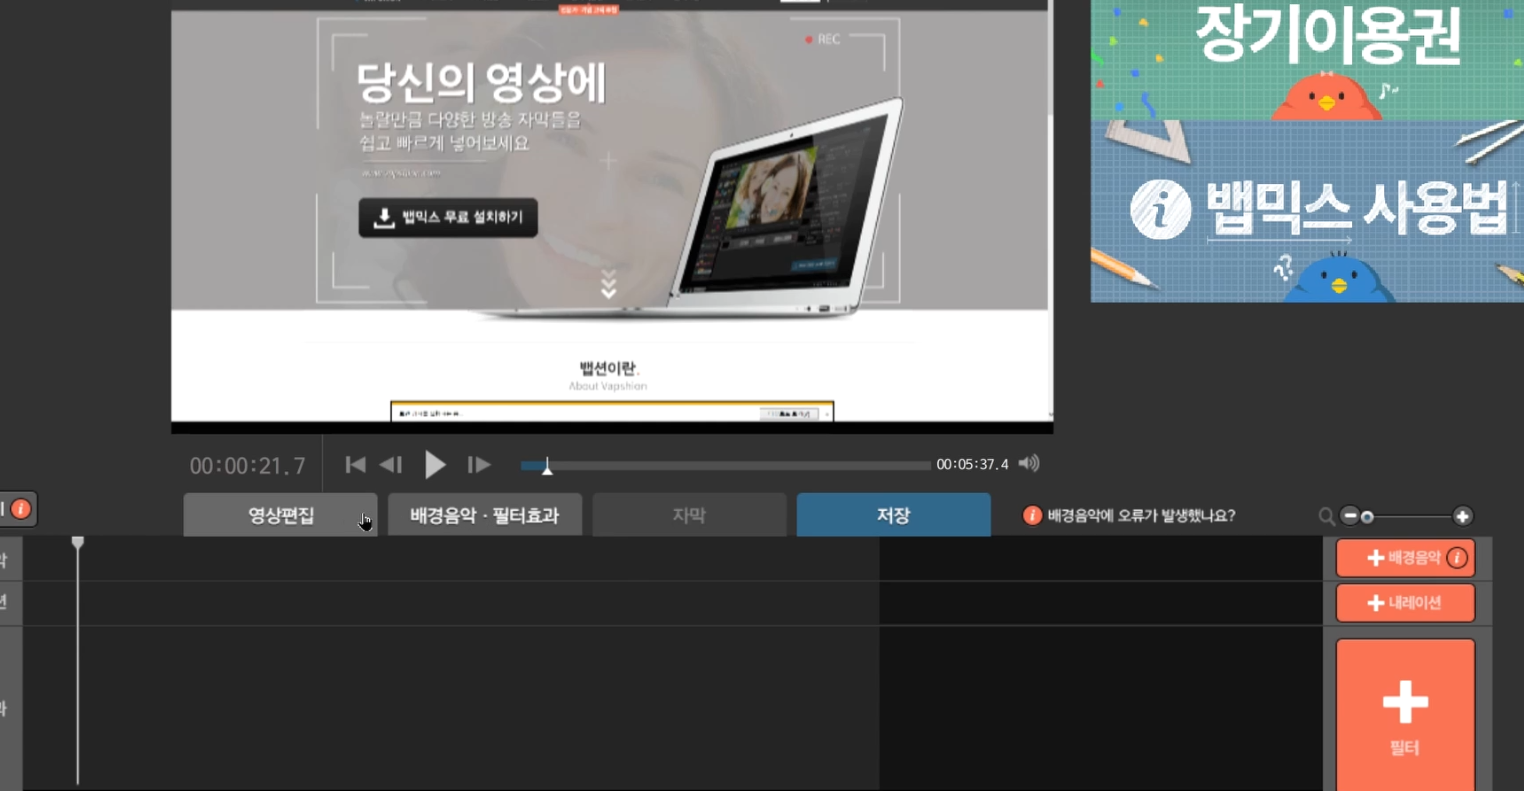Zoom in timeline with plus button
The image size is (1524, 791).
coord(1462,516)
